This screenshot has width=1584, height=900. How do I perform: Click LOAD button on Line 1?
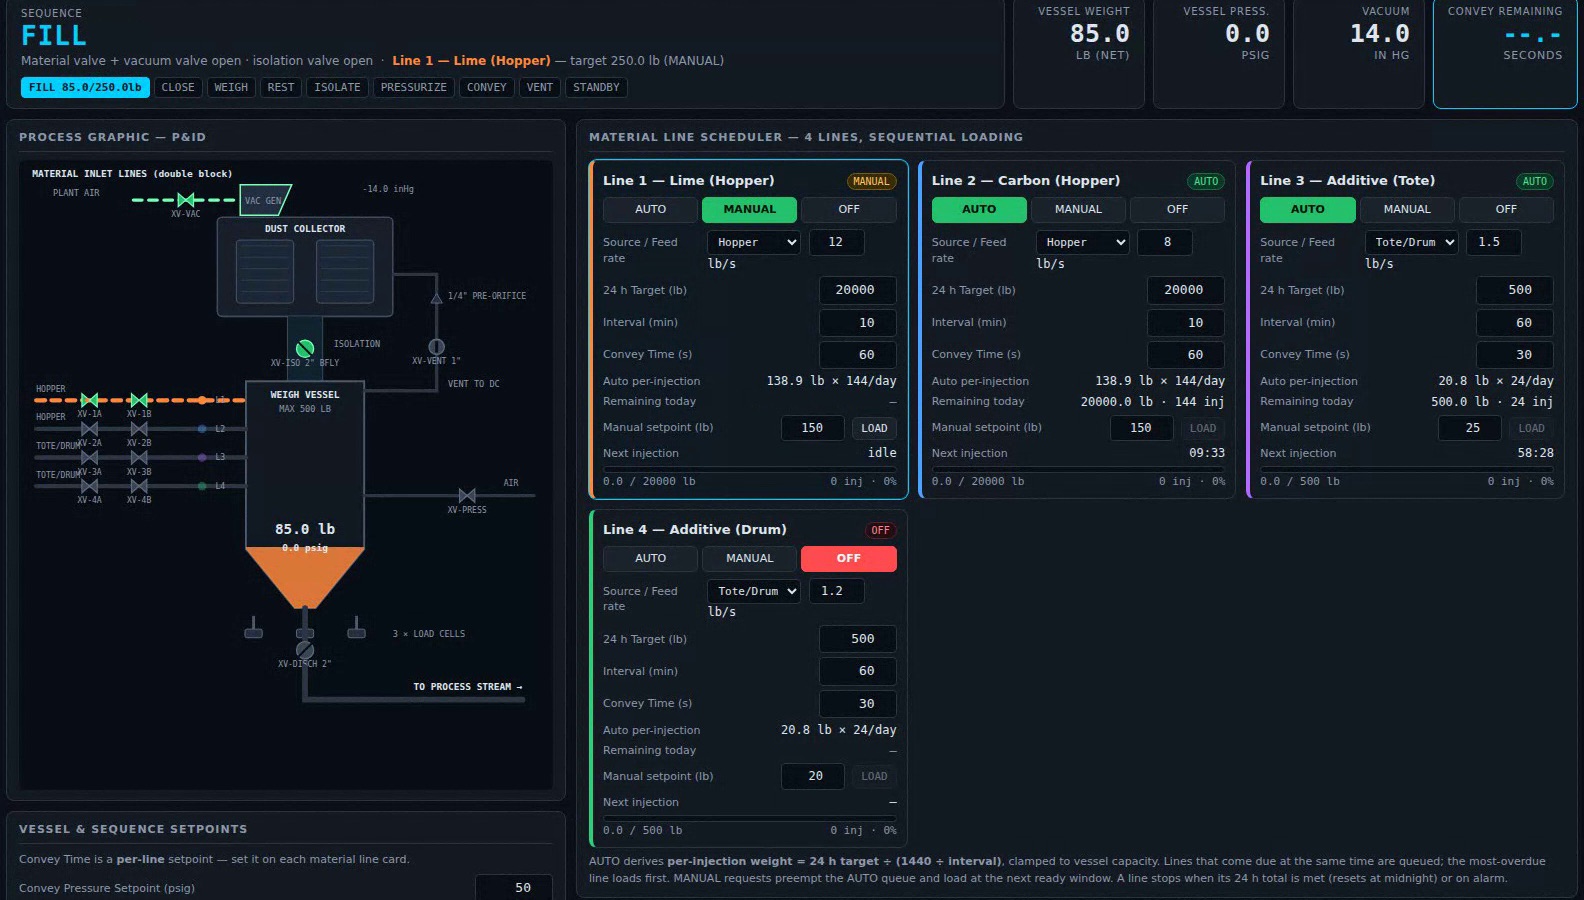click(874, 428)
